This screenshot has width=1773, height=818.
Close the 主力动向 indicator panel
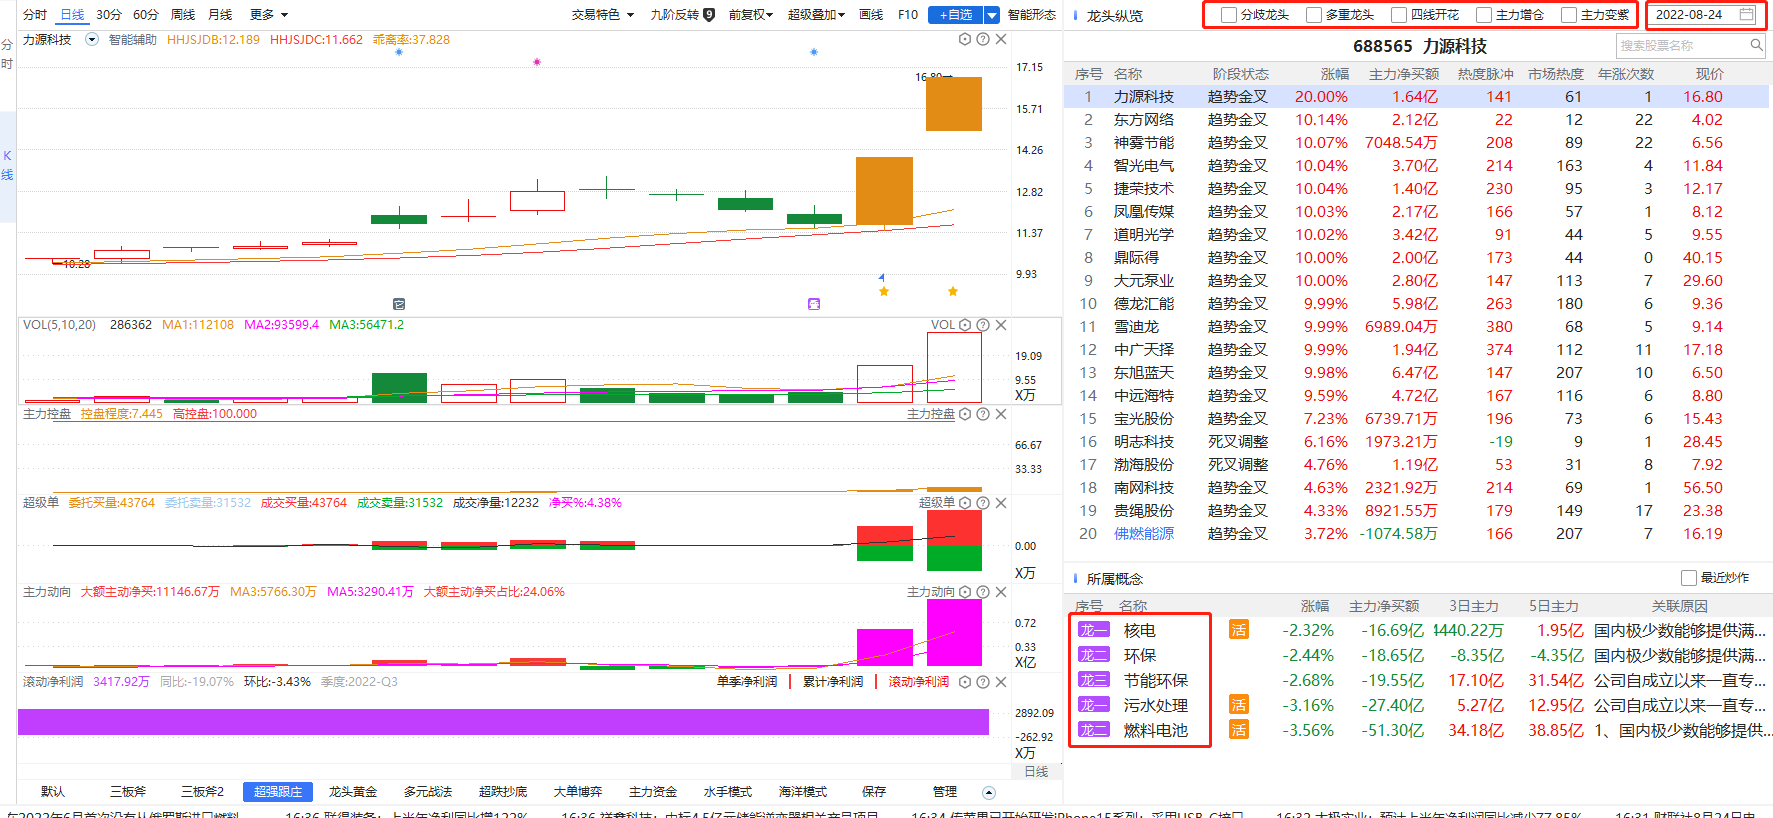click(x=1001, y=592)
